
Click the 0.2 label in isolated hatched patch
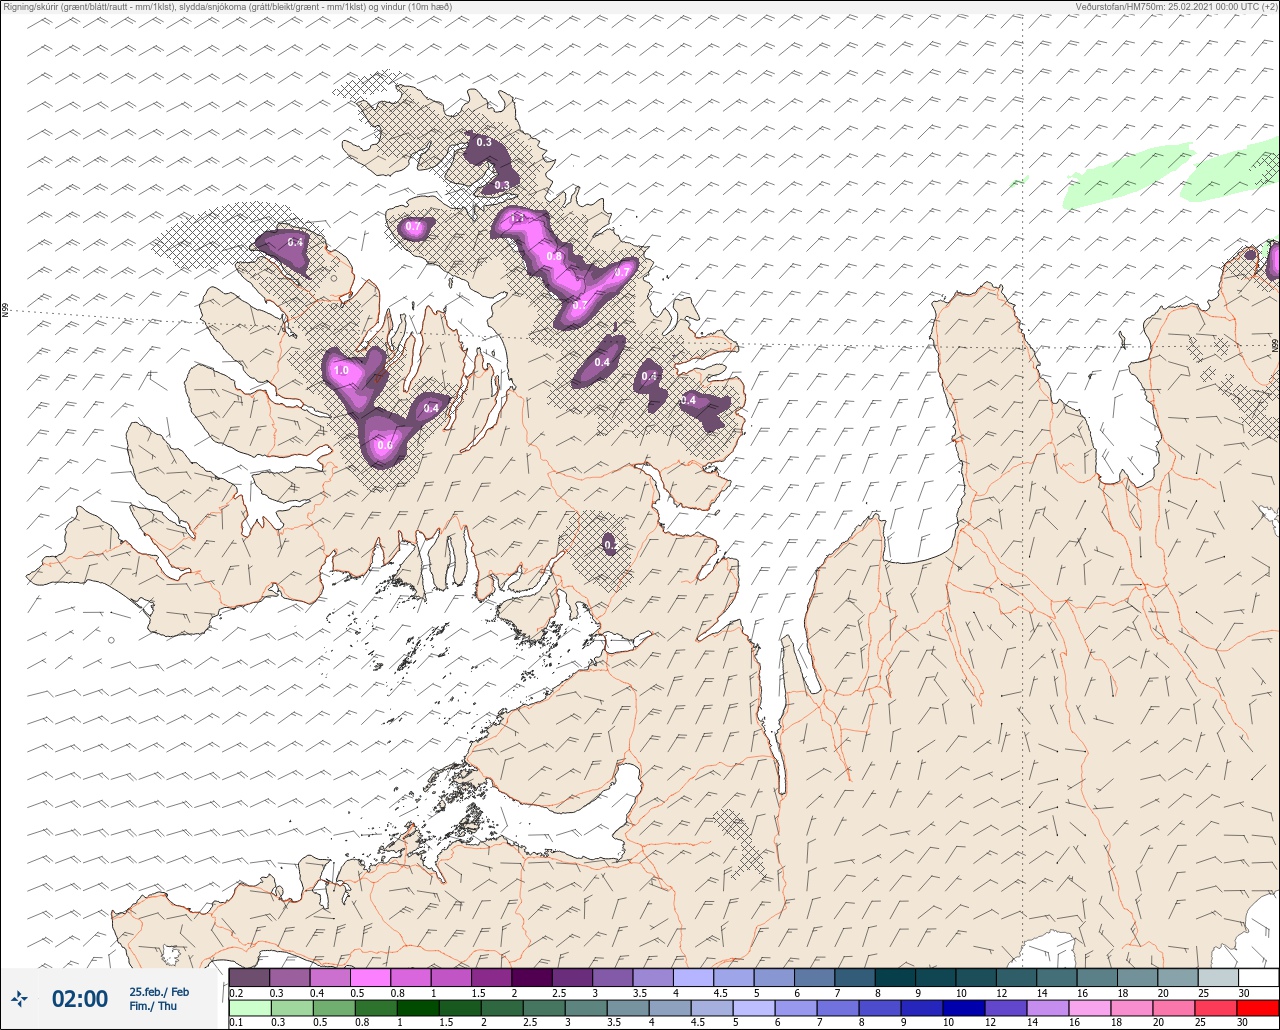point(610,545)
